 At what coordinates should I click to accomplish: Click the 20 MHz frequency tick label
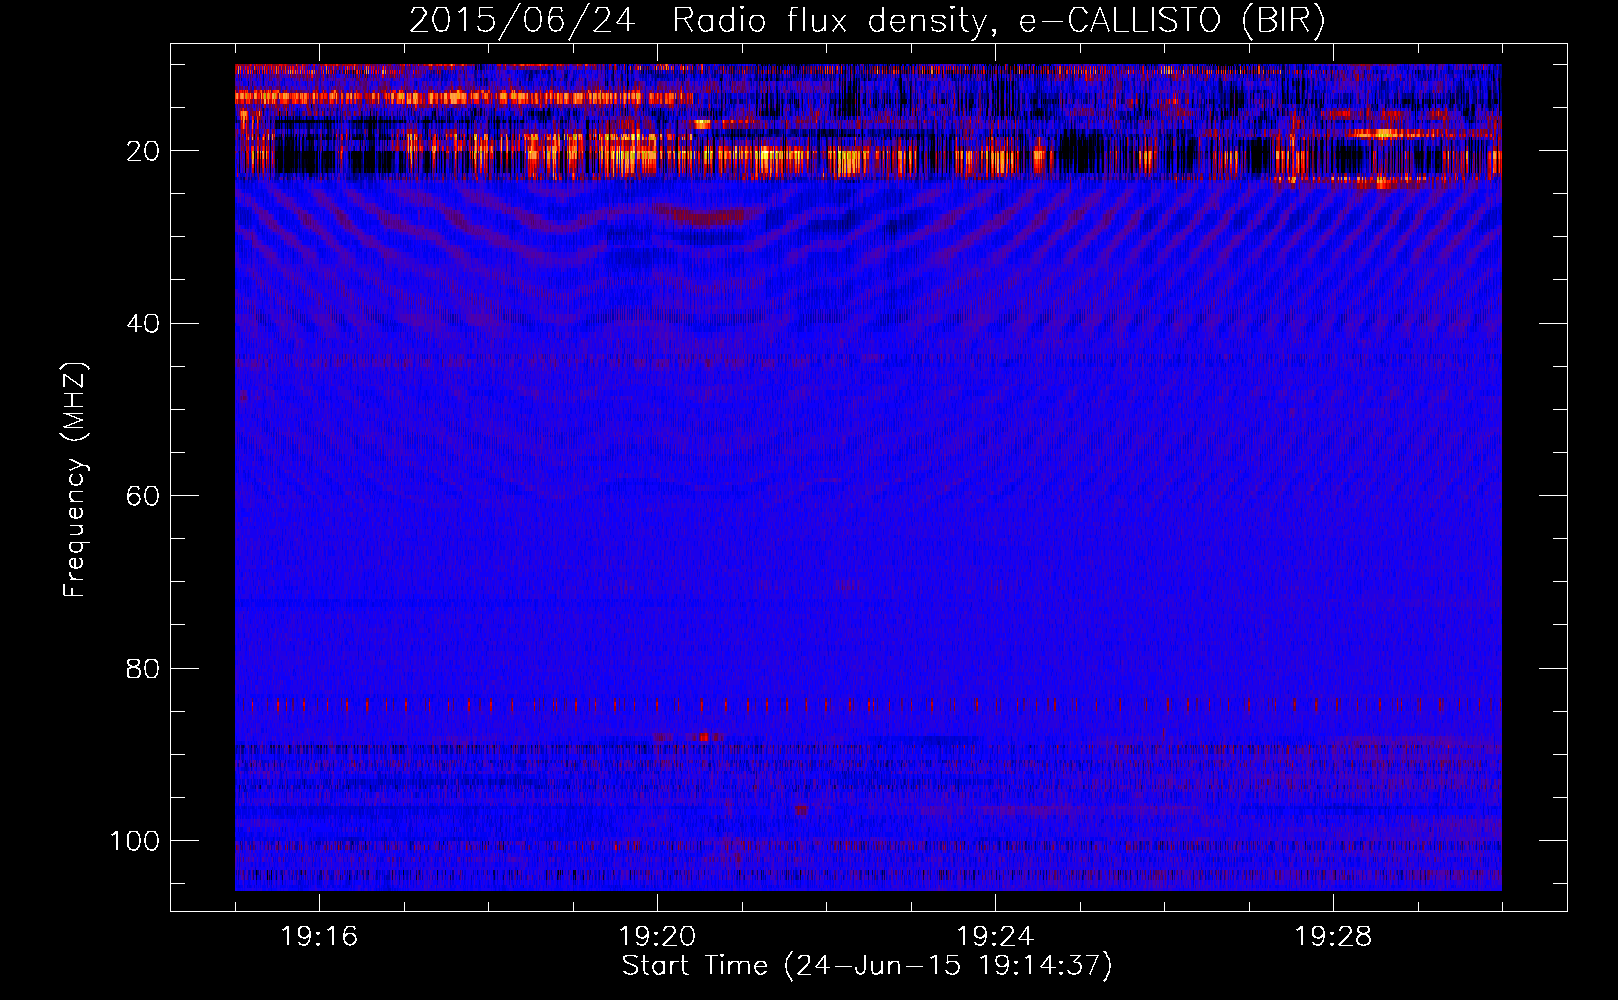[x=143, y=151]
